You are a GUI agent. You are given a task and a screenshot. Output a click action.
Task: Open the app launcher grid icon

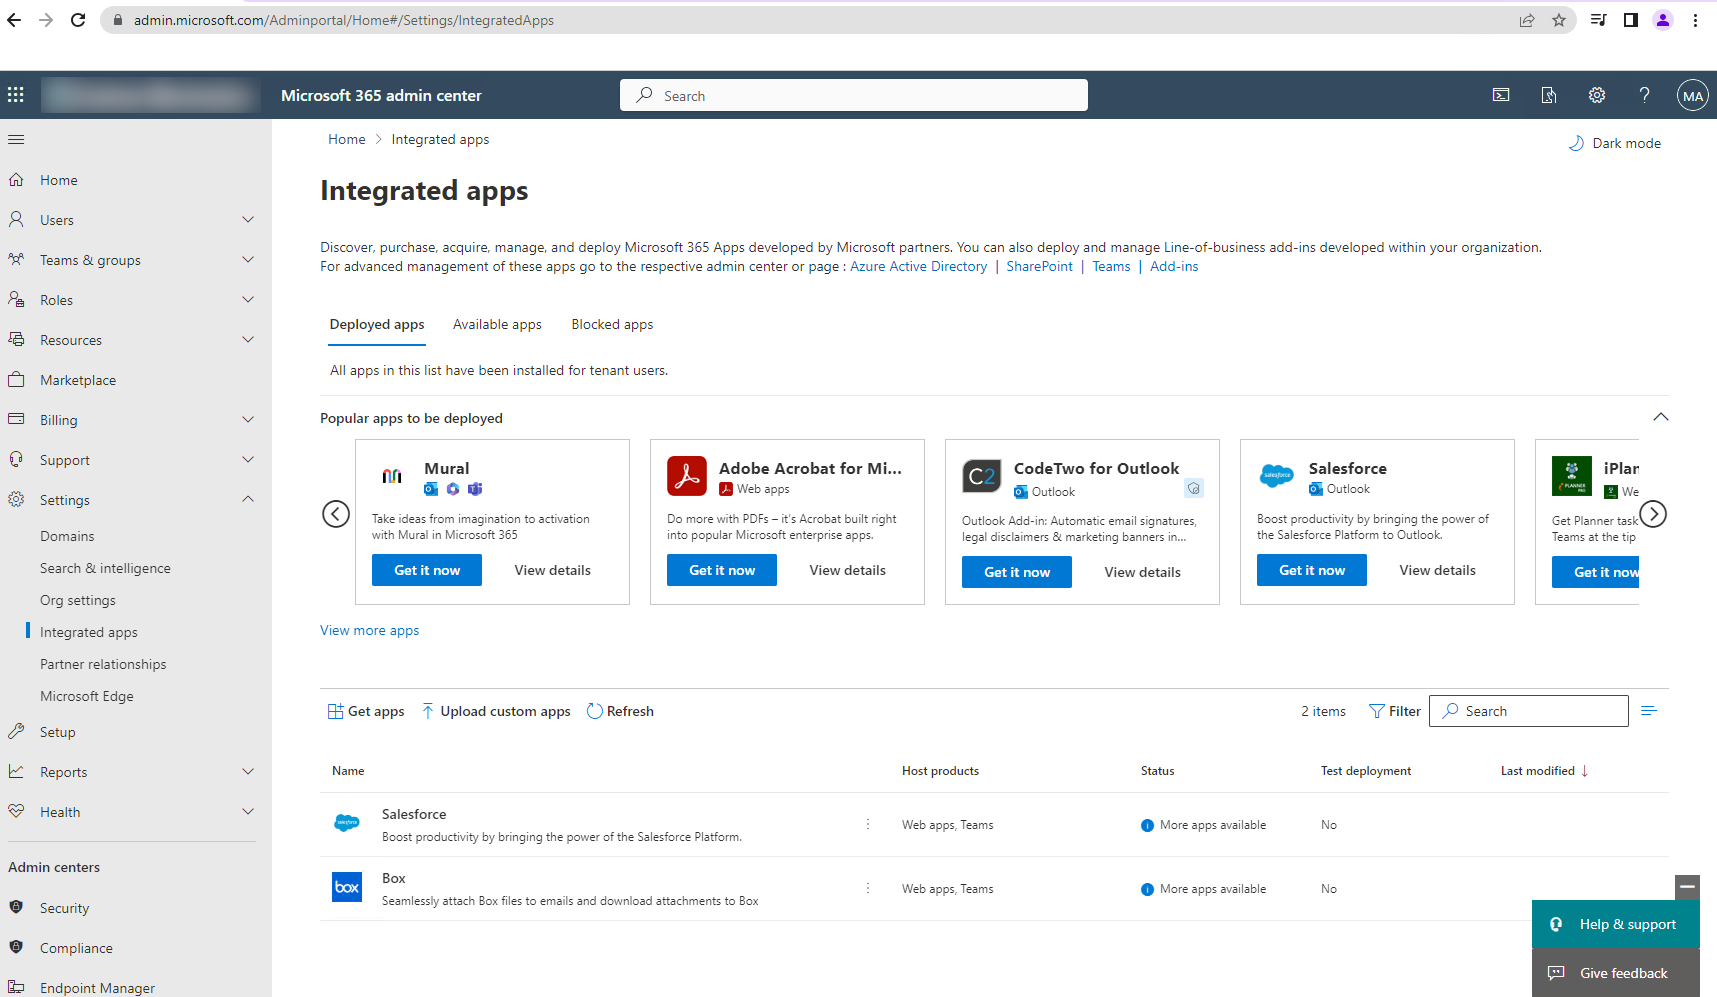[15, 94]
